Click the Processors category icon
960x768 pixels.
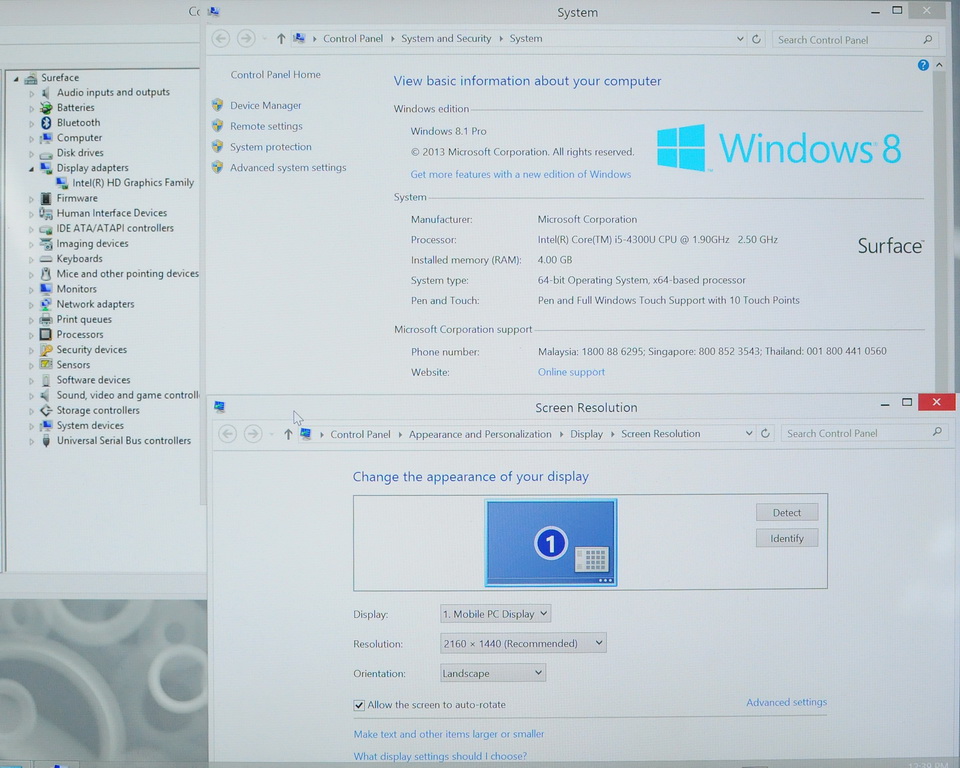pyautogui.click(x=45, y=334)
